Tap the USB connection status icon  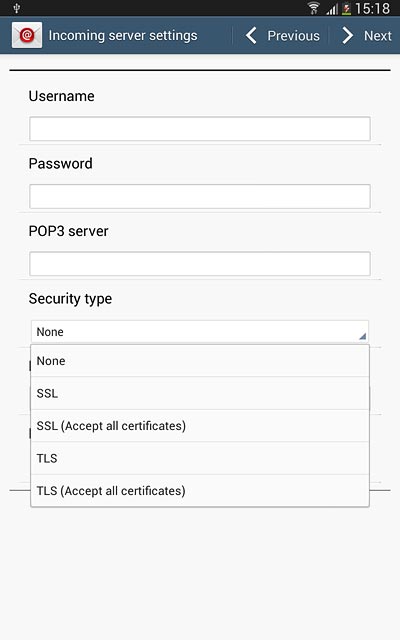tap(16, 8)
